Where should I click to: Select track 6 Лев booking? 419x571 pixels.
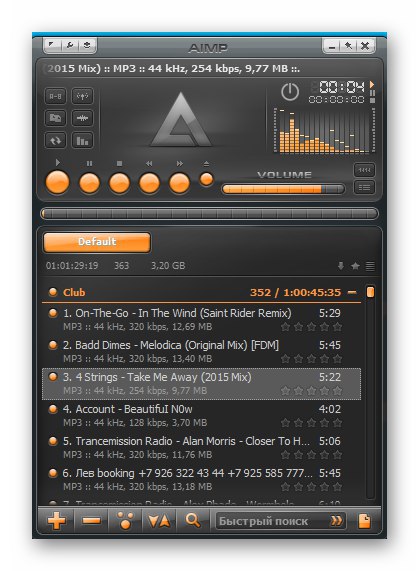click(x=201, y=480)
